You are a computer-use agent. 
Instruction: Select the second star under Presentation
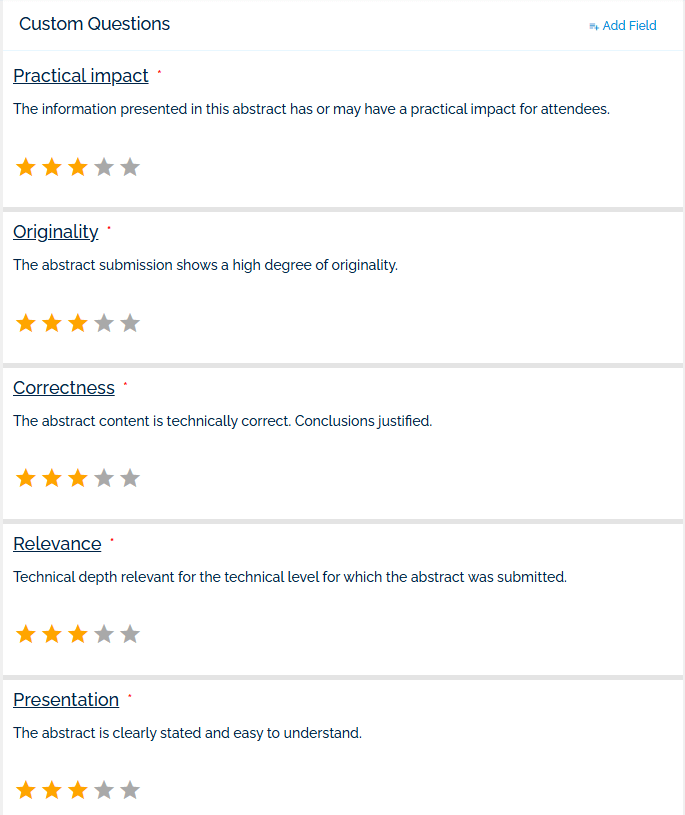(x=52, y=789)
